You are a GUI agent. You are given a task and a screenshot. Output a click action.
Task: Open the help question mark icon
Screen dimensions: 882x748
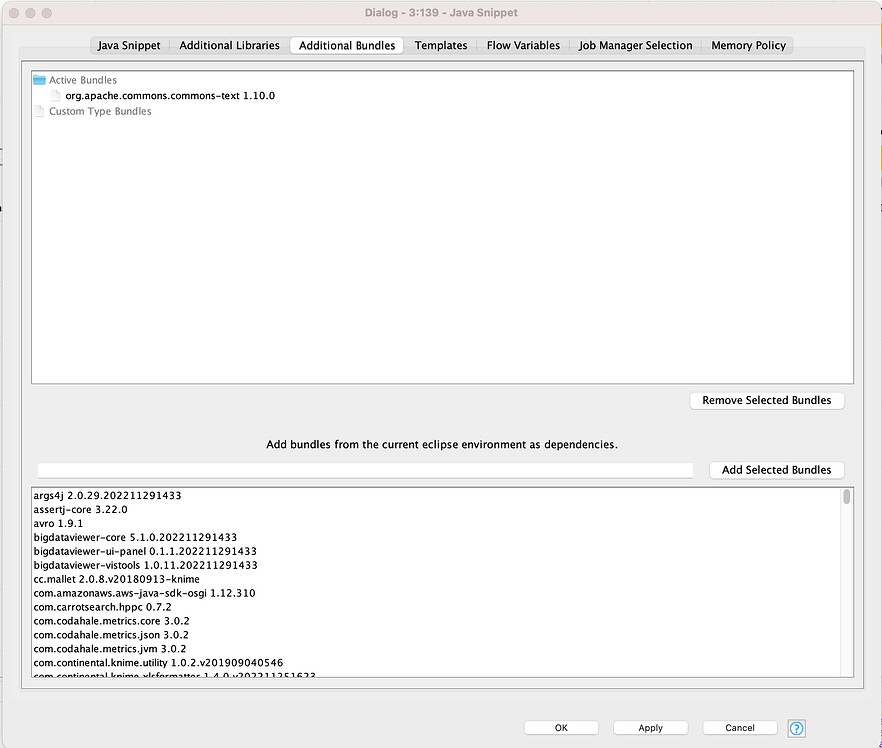pos(796,728)
